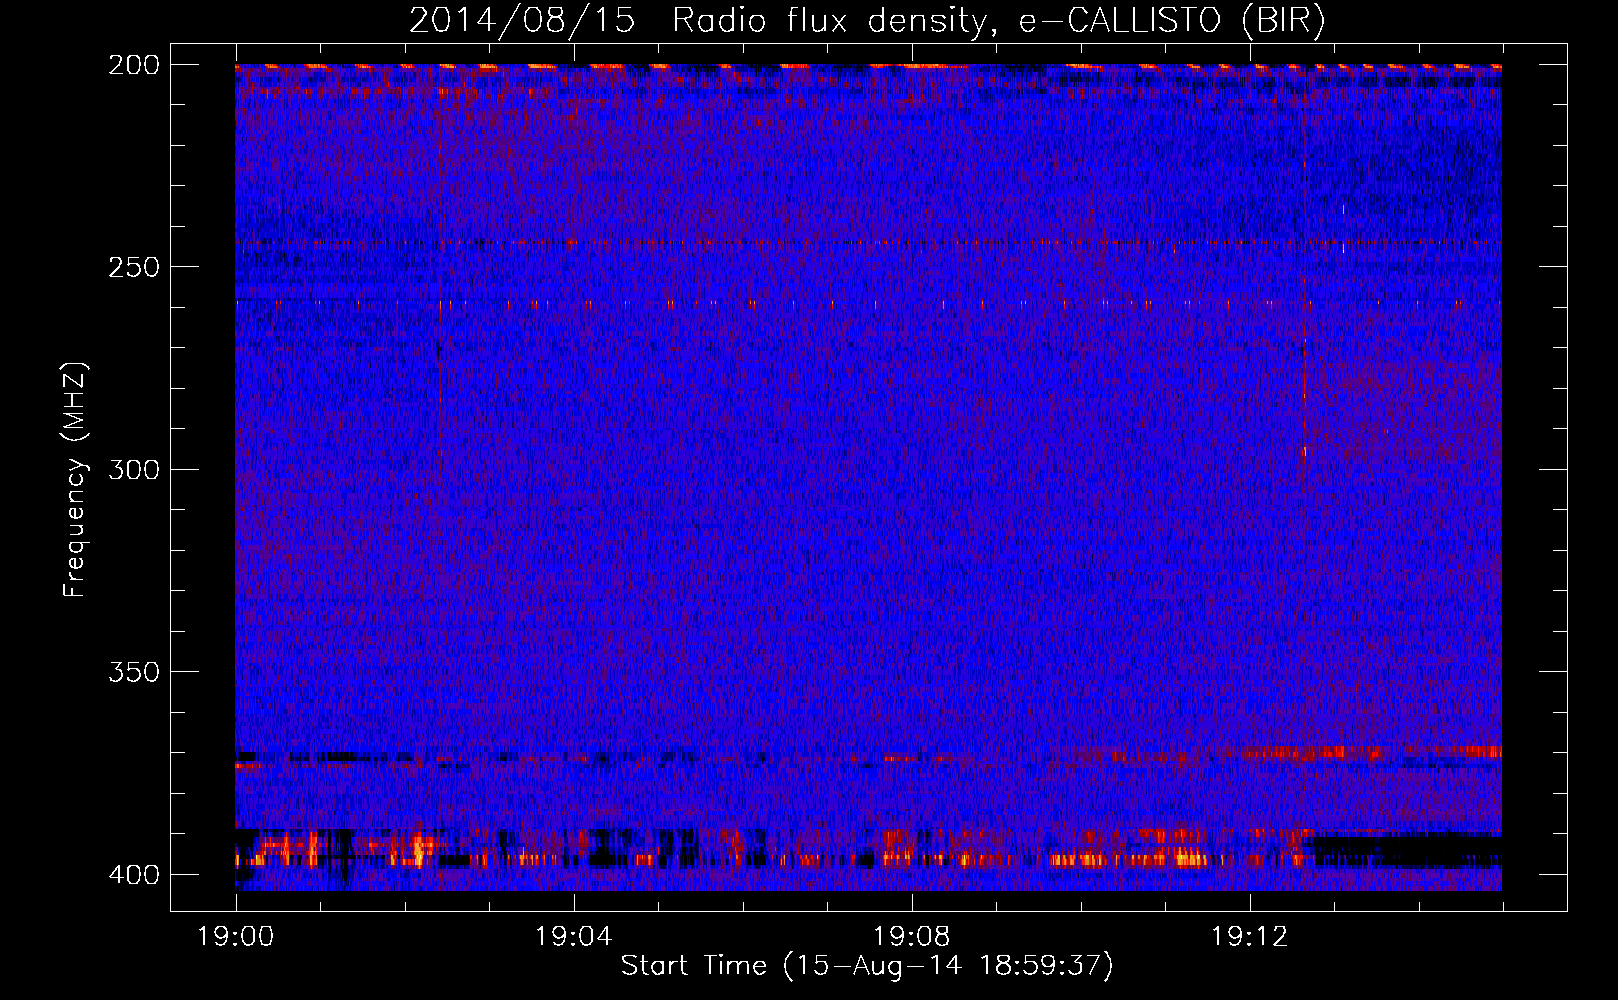Click the 250 frequency tick label
1618x1000 pixels.
click(x=133, y=267)
